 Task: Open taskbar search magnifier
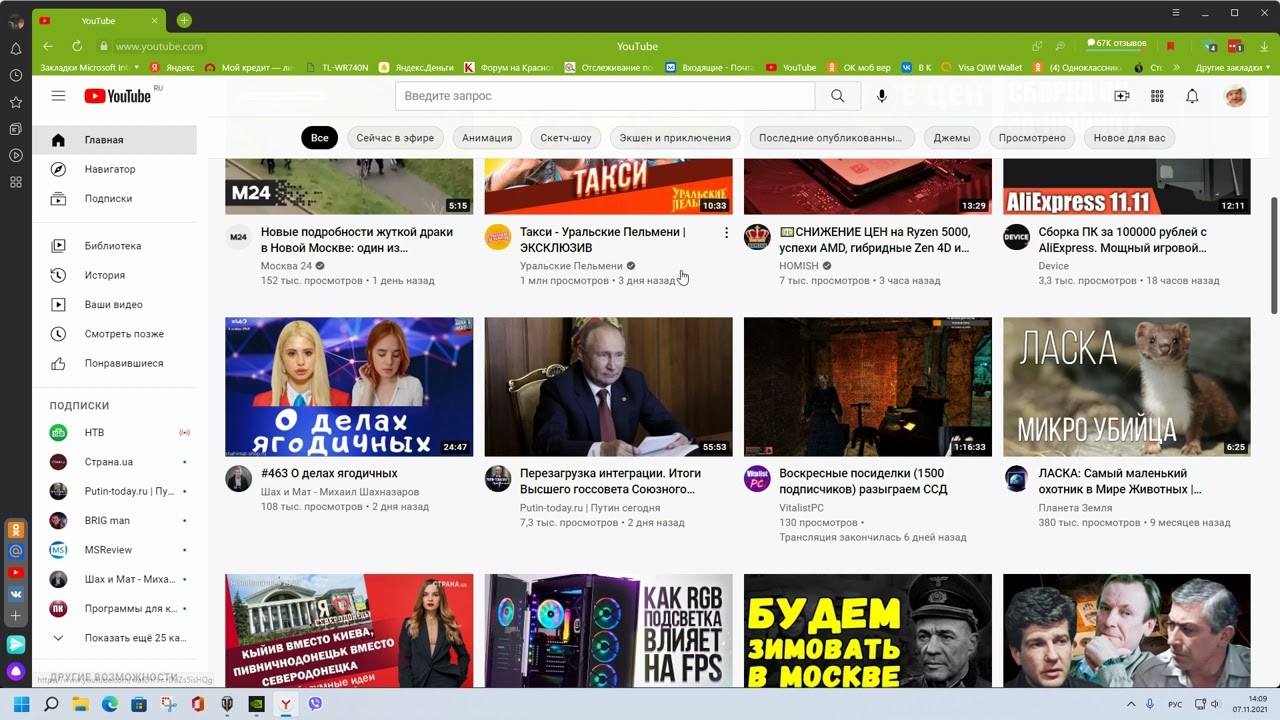(51, 704)
